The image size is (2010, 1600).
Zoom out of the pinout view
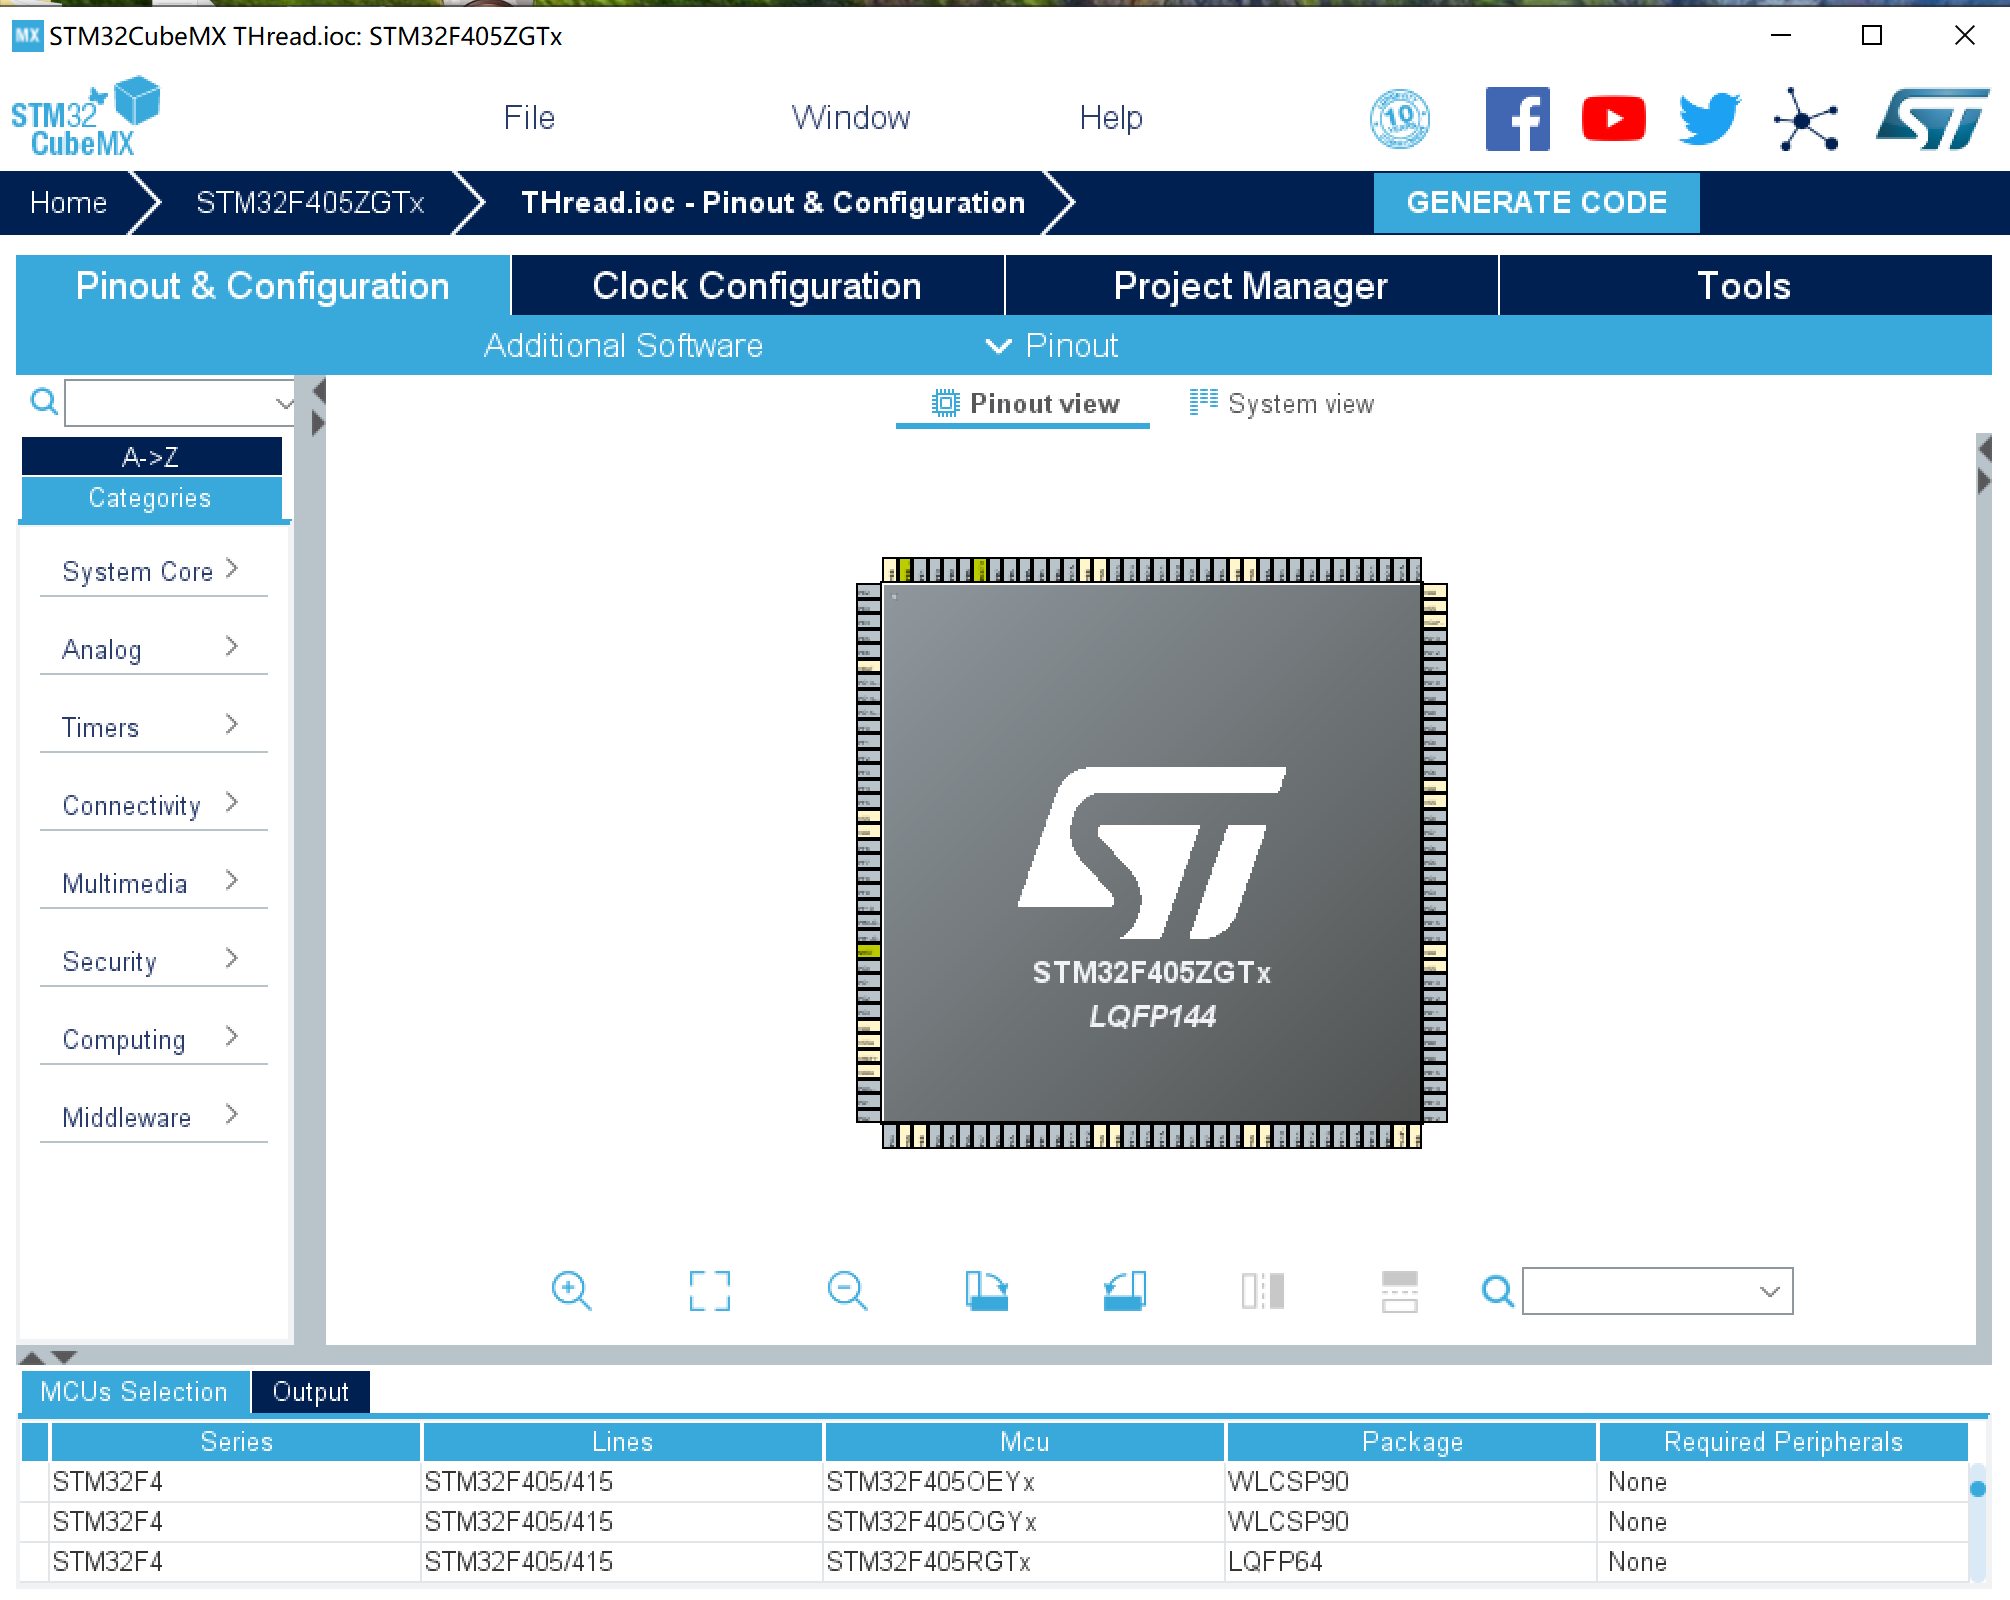click(847, 1291)
